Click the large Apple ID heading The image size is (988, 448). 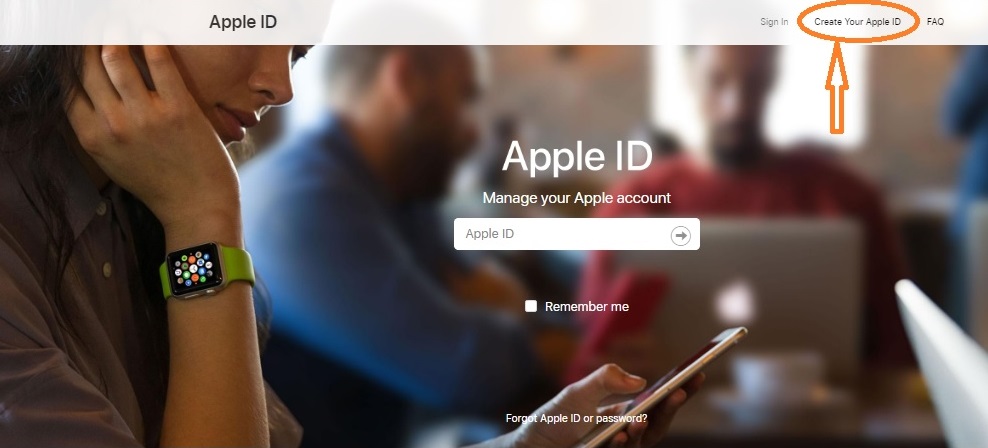coord(577,157)
